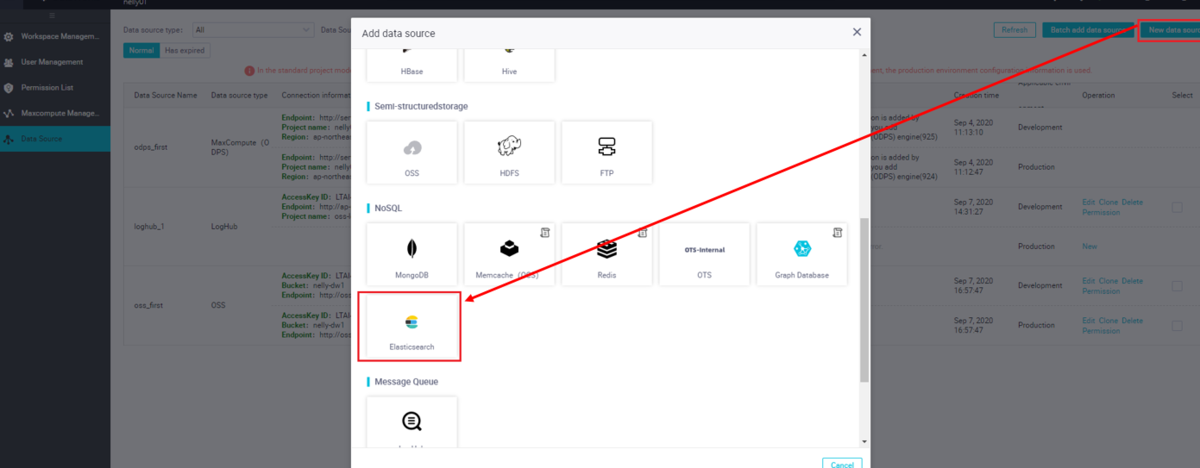Click the Workspace Management gear icon

(10, 37)
